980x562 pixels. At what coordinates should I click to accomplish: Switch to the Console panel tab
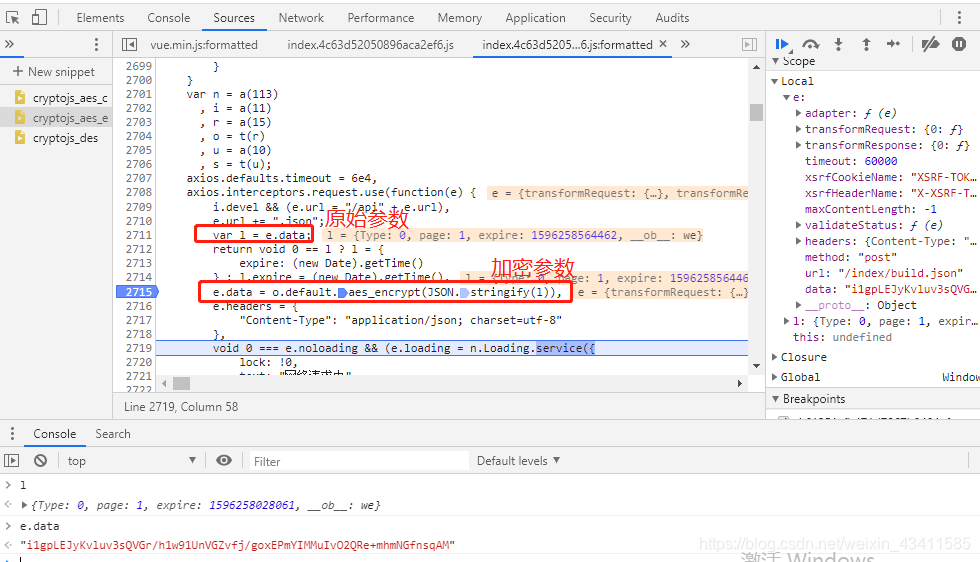pyautogui.click(x=169, y=18)
